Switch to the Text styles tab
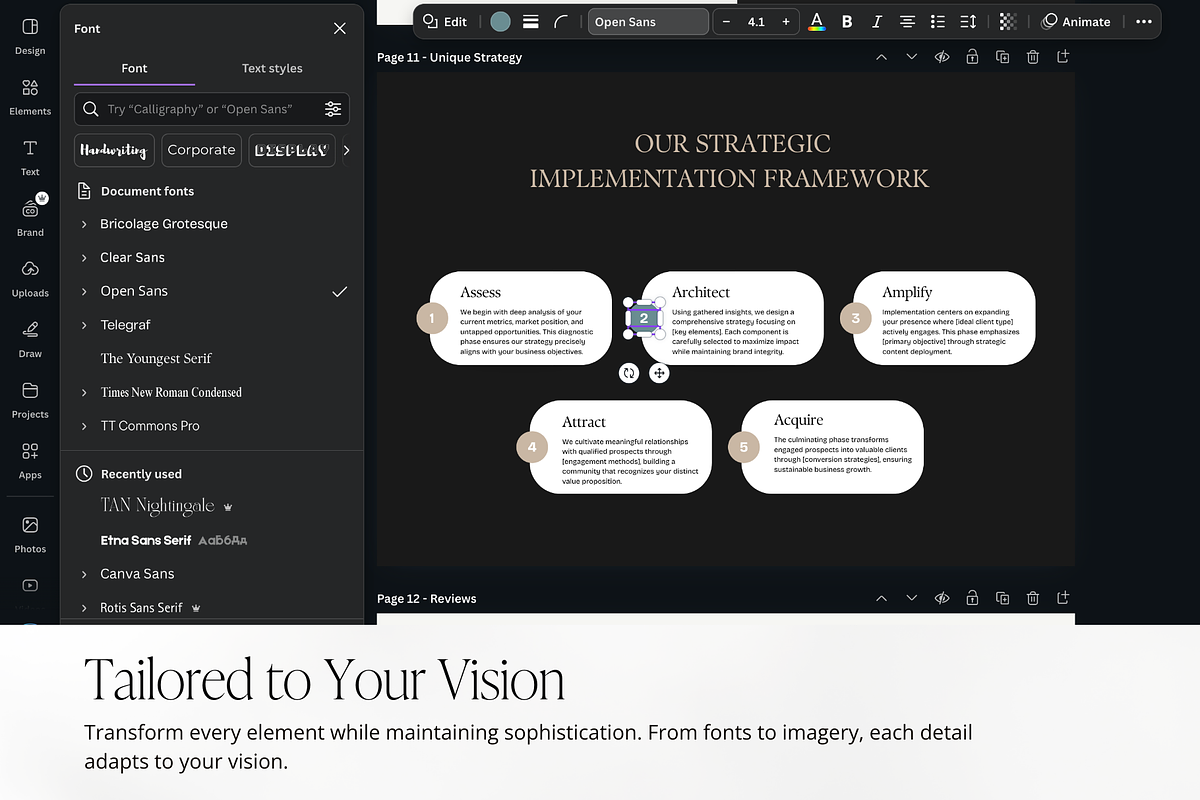Image resolution: width=1200 pixels, height=800 pixels. coord(272,68)
